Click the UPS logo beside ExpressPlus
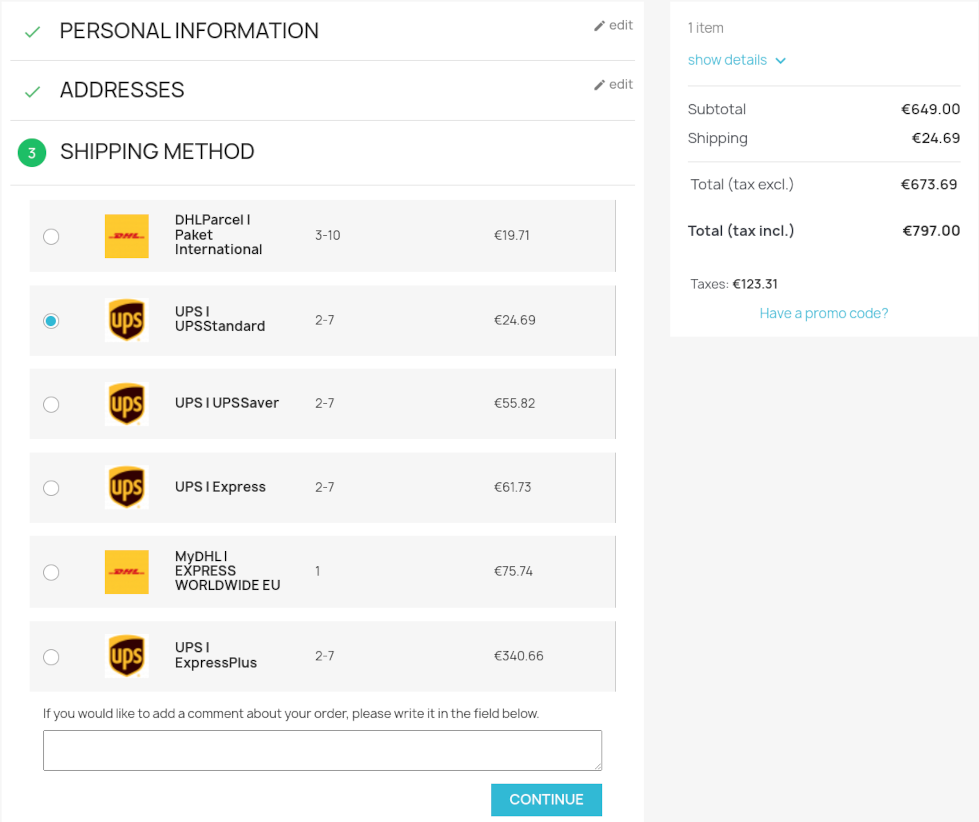This screenshot has width=979, height=822. [127, 656]
